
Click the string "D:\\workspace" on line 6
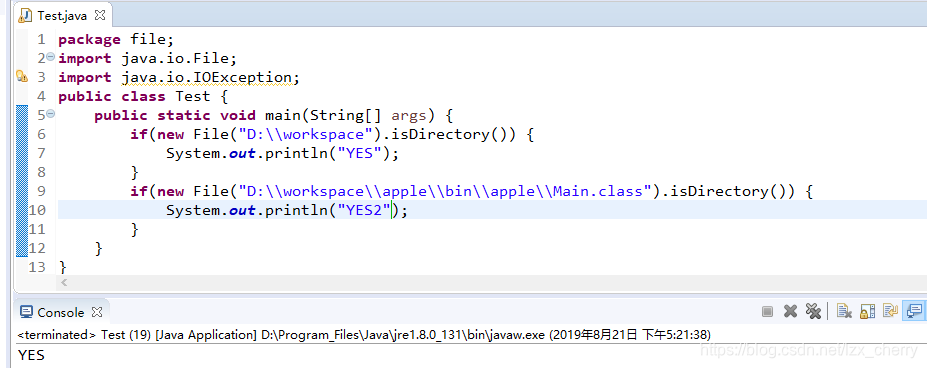306,134
